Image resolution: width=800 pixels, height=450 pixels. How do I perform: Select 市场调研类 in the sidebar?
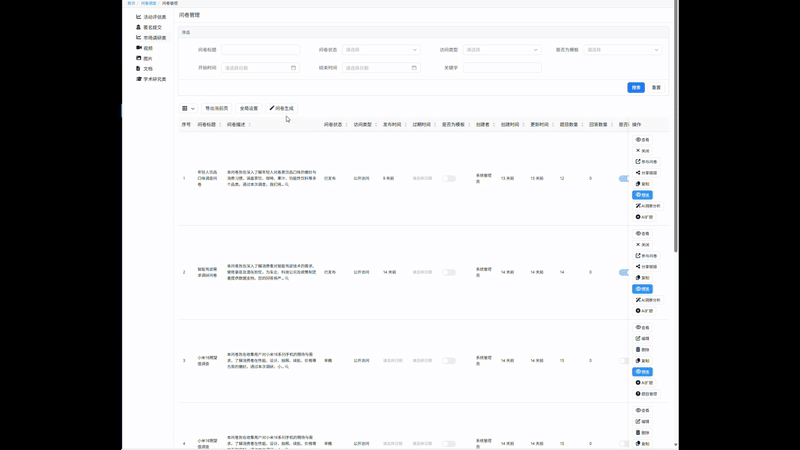[x=151, y=38]
